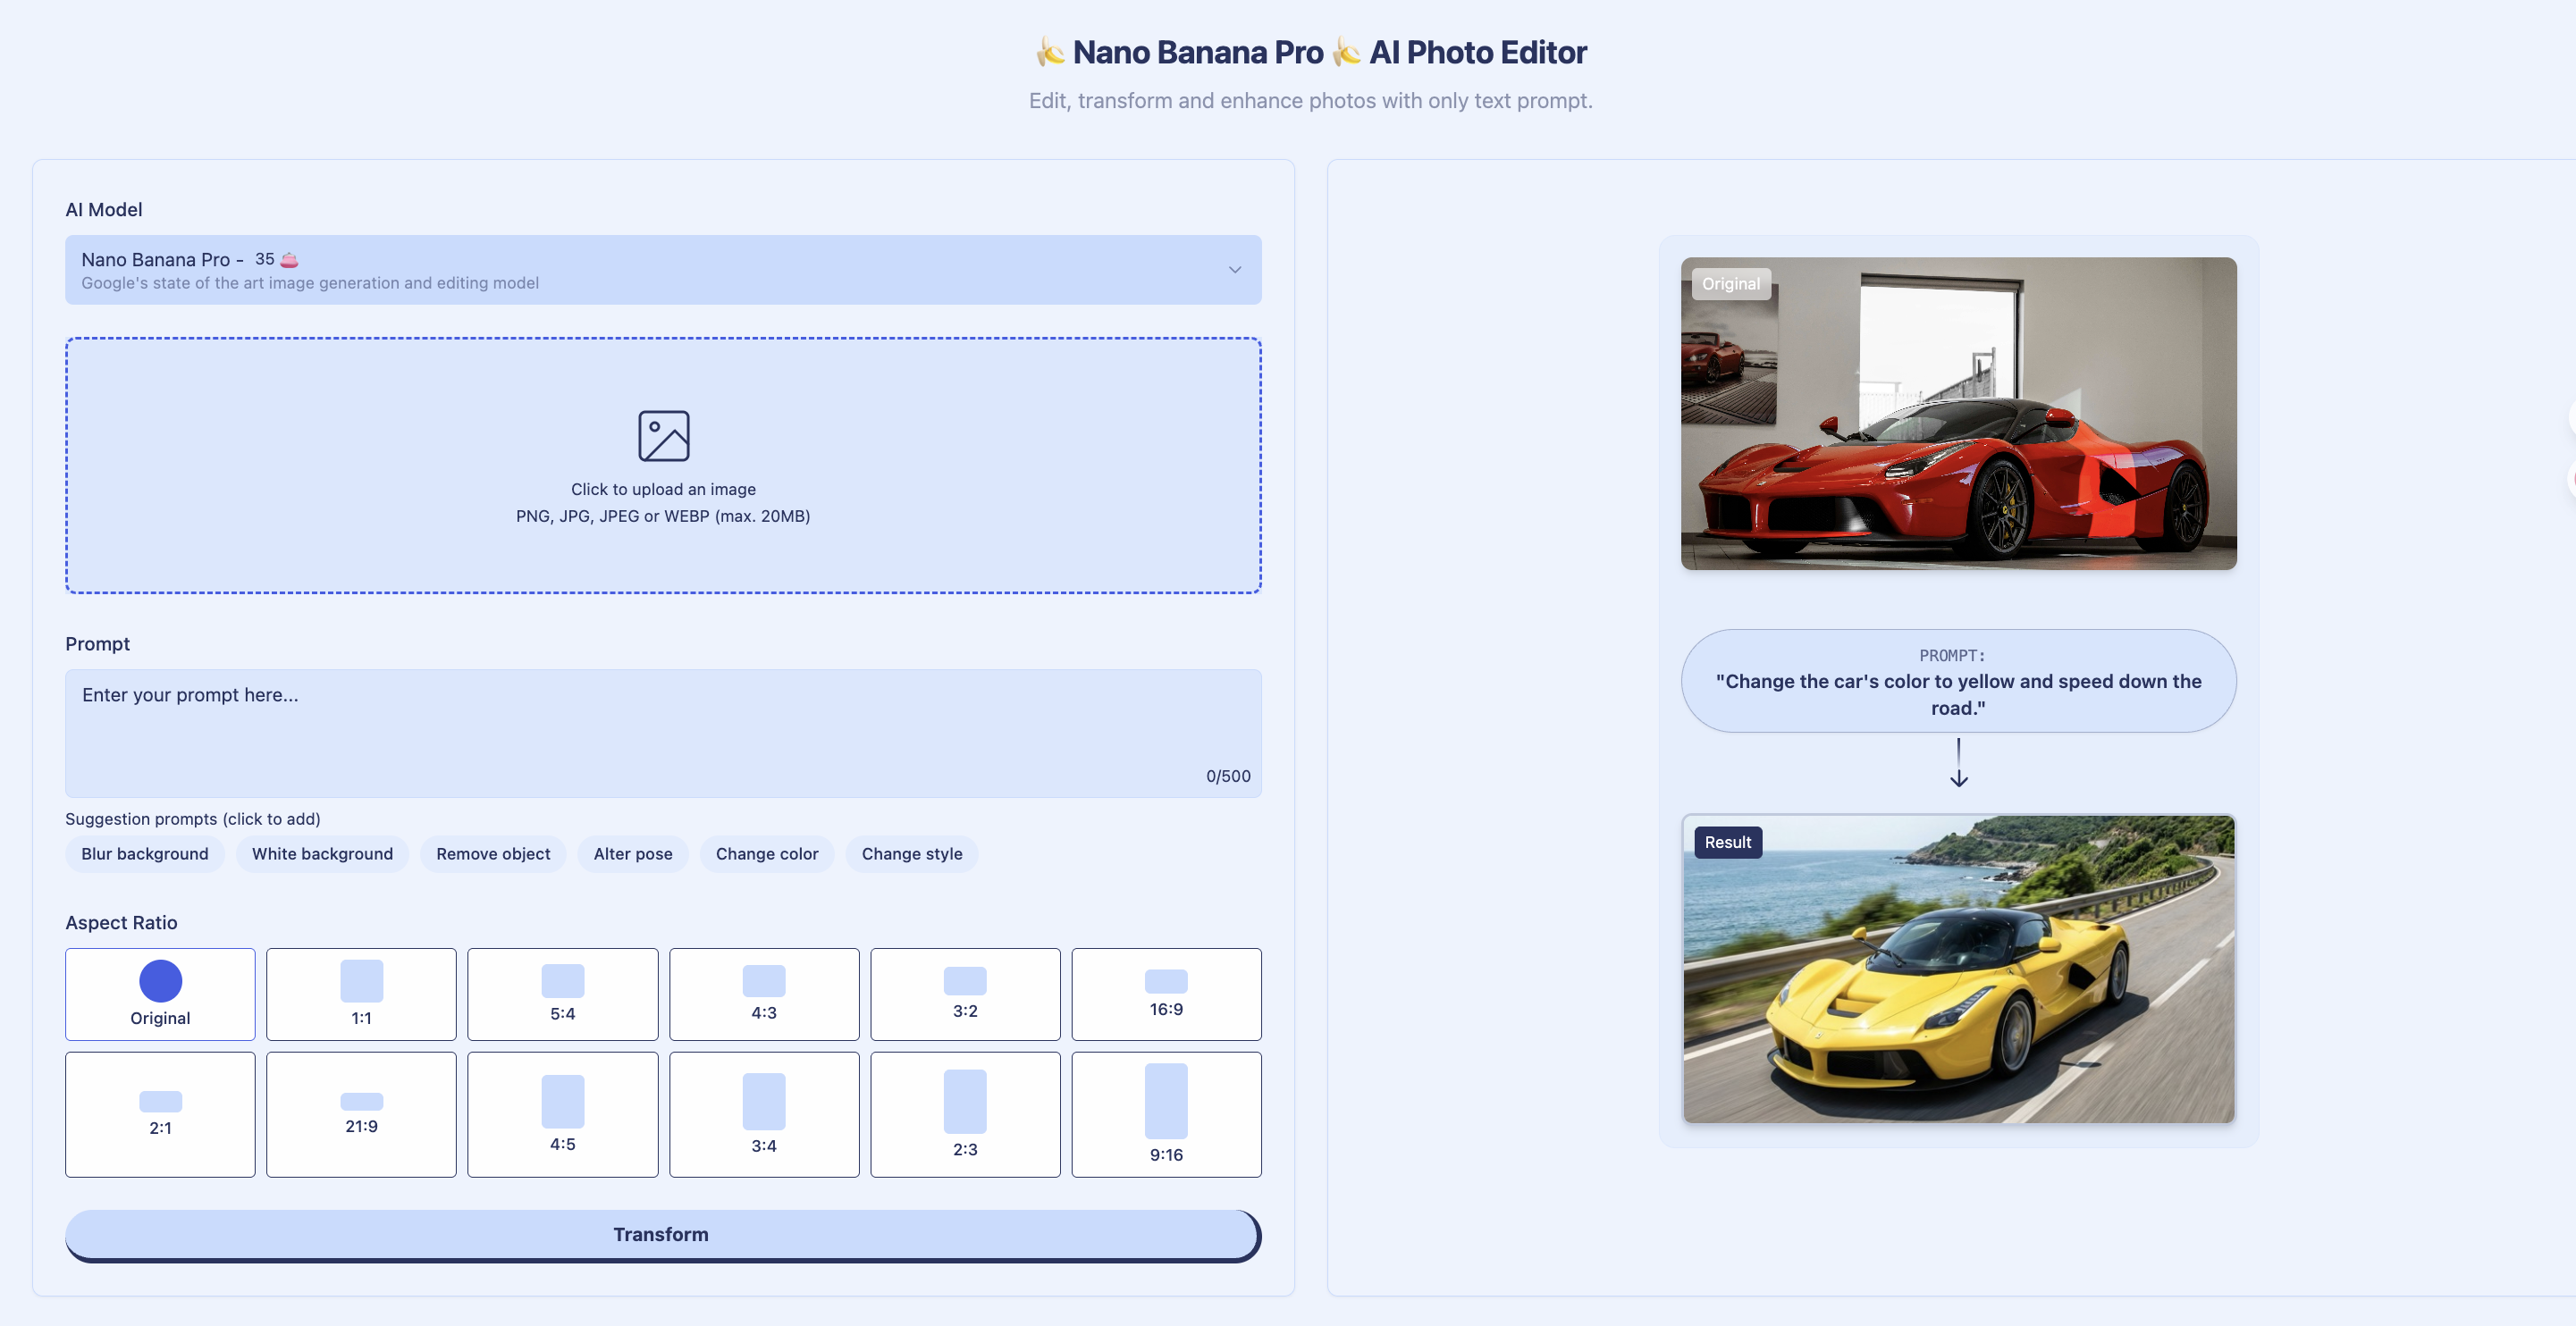Choose the 1:1 aspect ratio
Screen dimensions: 2576x1326
(x=361, y=994)
